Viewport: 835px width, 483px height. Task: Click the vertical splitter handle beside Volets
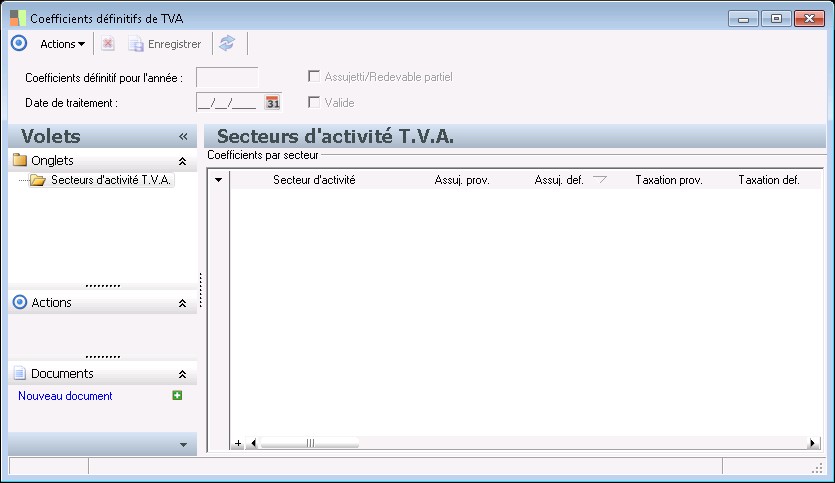[201, 290]
